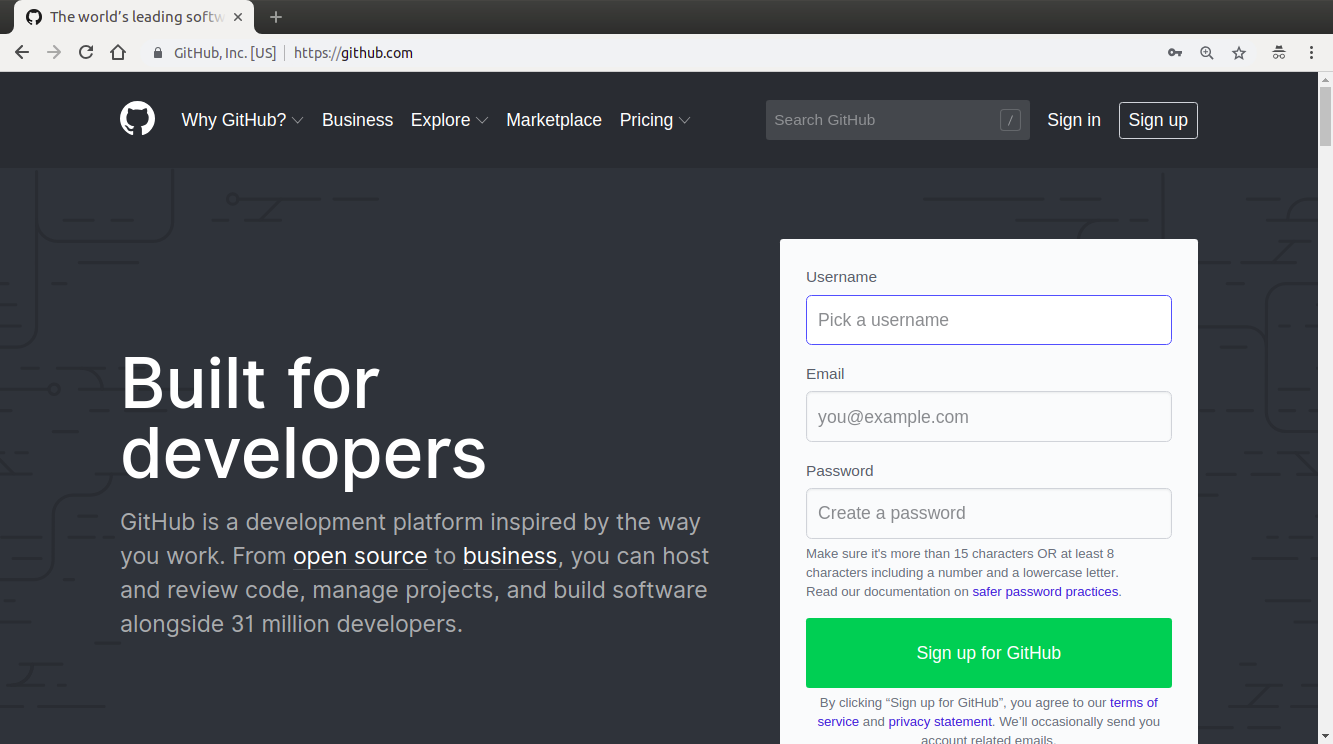Click the incognito extension icon

tap(1278, 53)
